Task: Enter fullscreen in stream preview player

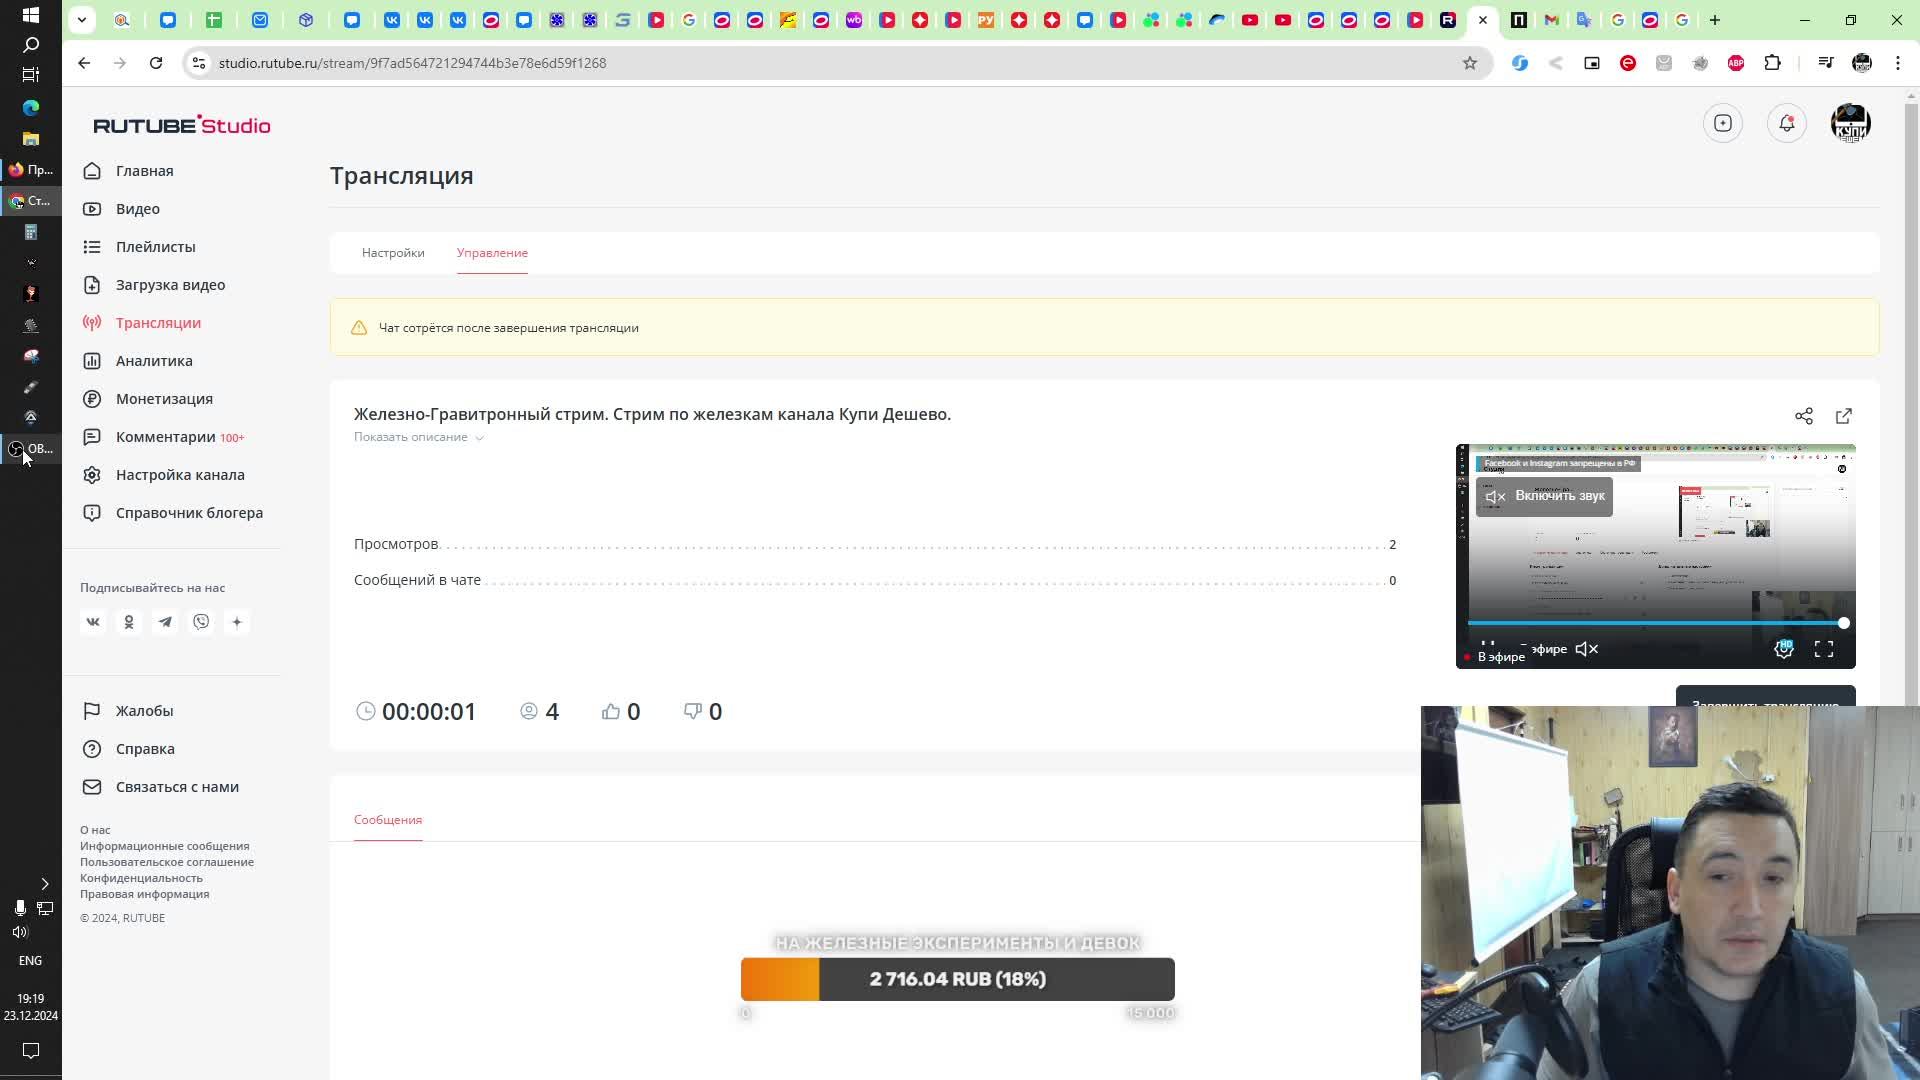Action: coord(1823,649)
